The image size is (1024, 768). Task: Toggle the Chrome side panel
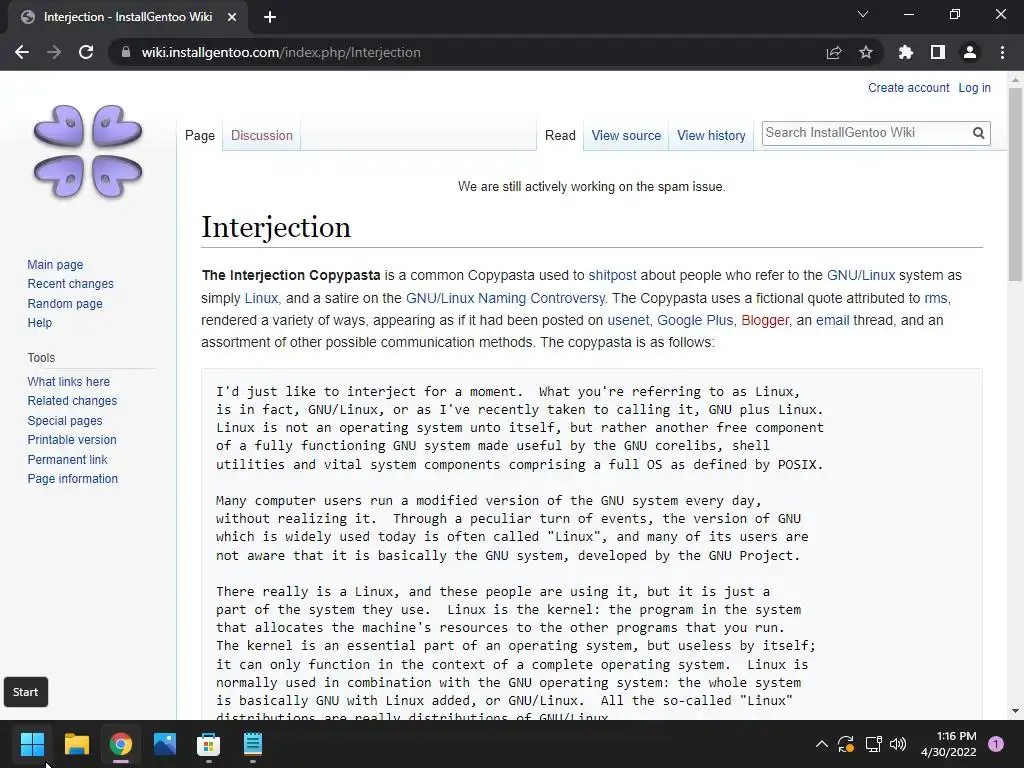tap(938, 52)
